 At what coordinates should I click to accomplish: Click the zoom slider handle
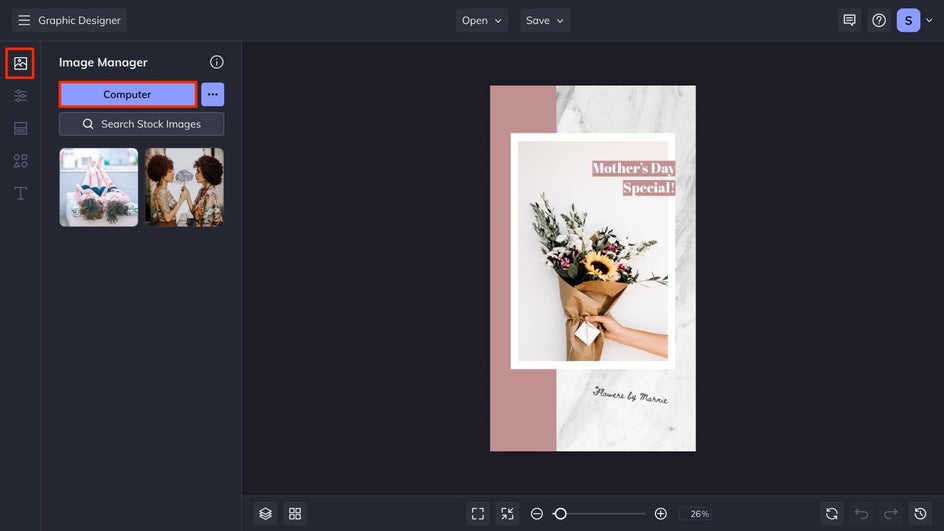tap(560, 514)
